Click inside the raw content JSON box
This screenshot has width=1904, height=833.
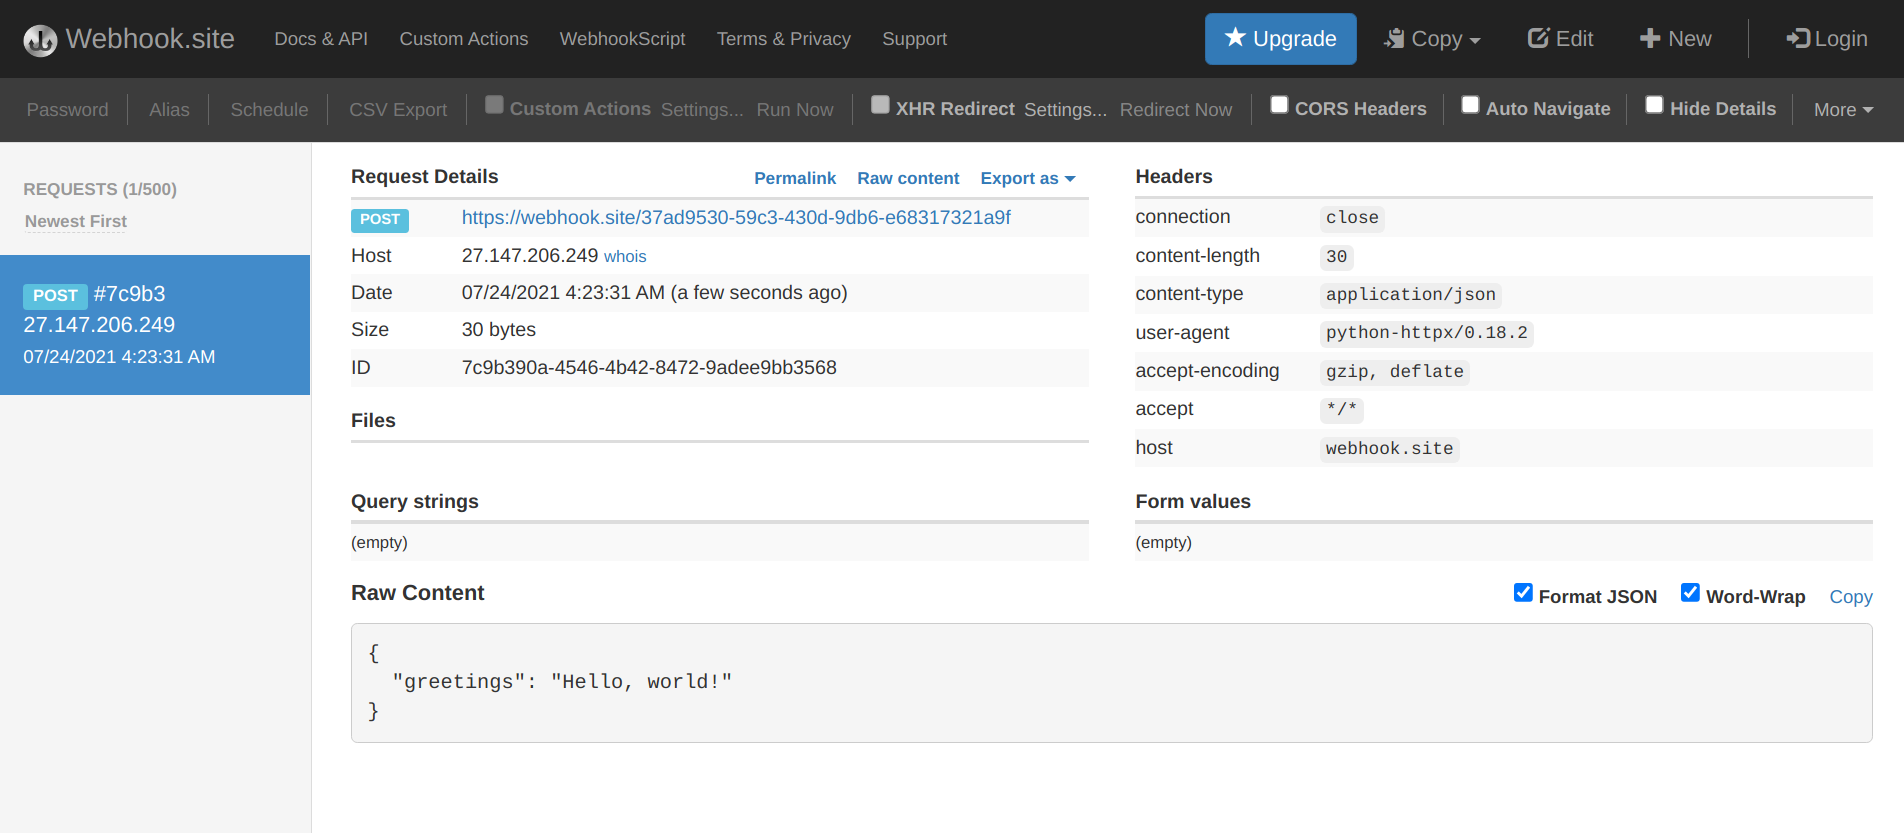(1111, 683)
